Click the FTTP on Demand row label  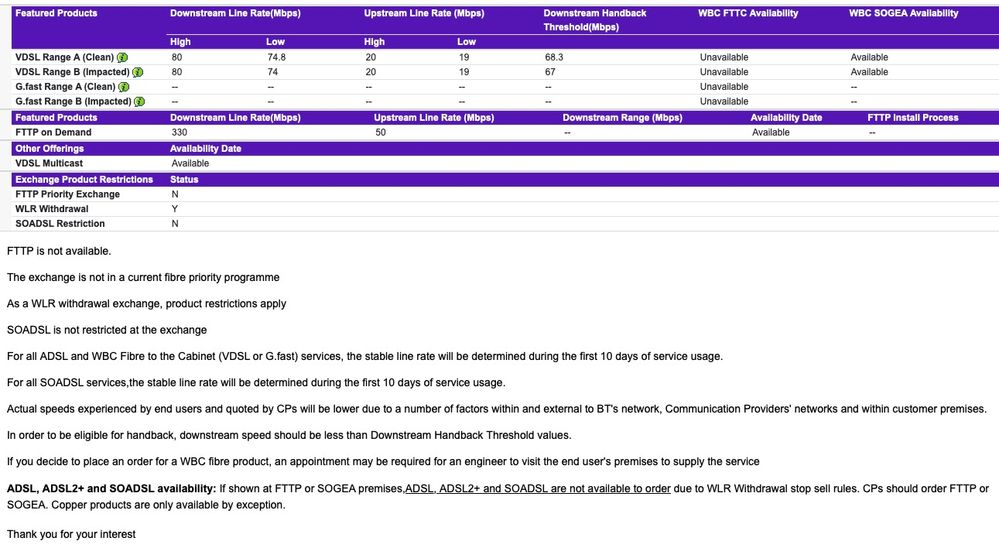pyautogui.click(x=53, y=132)
